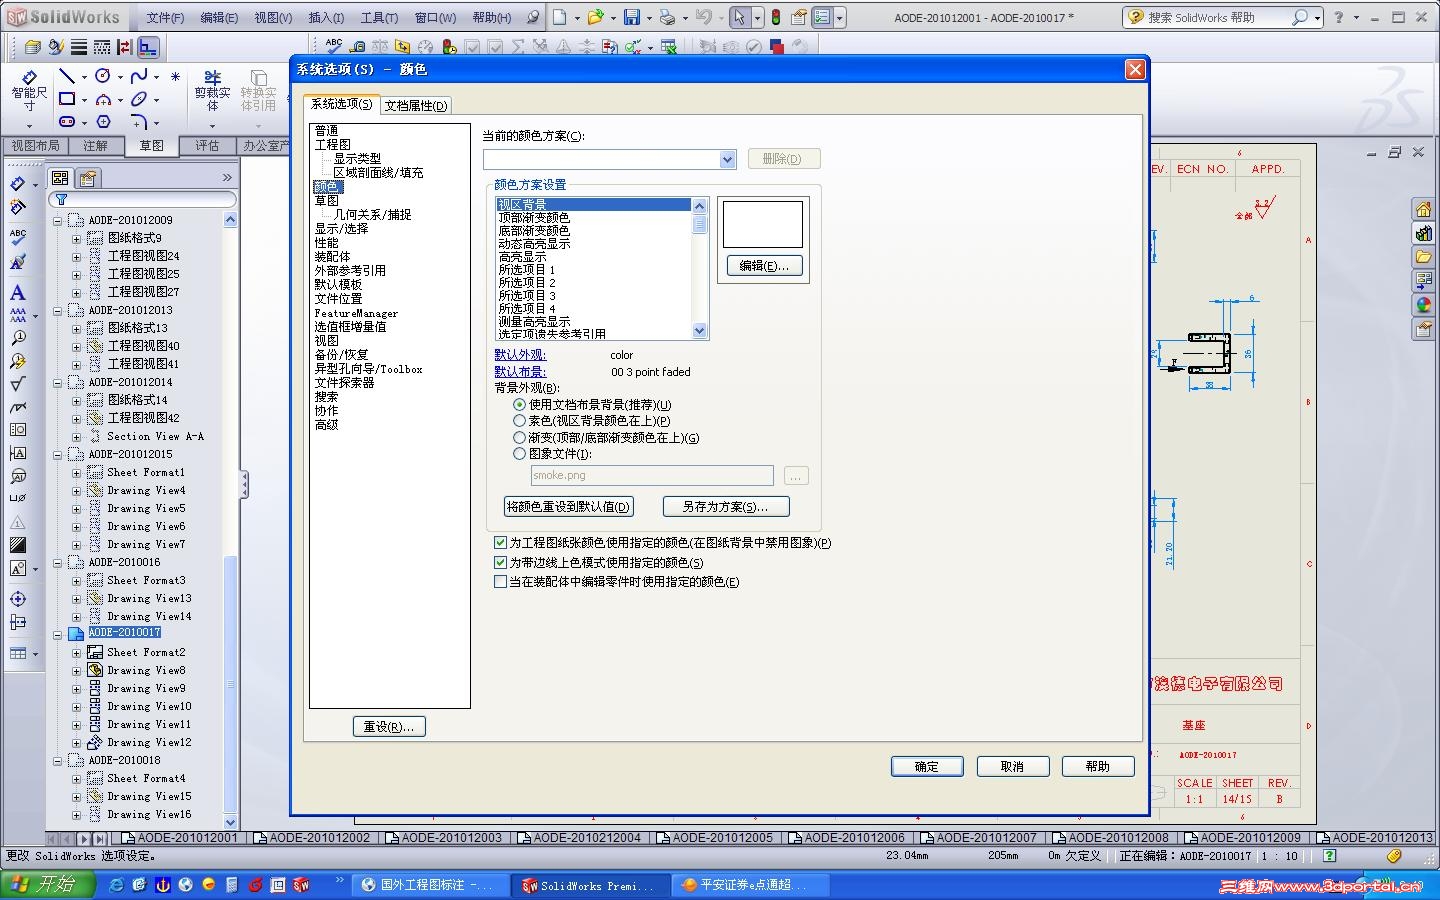Select 'Use document scene background' radio option
The image size is (1440, 900).
[x=519, y=405]
